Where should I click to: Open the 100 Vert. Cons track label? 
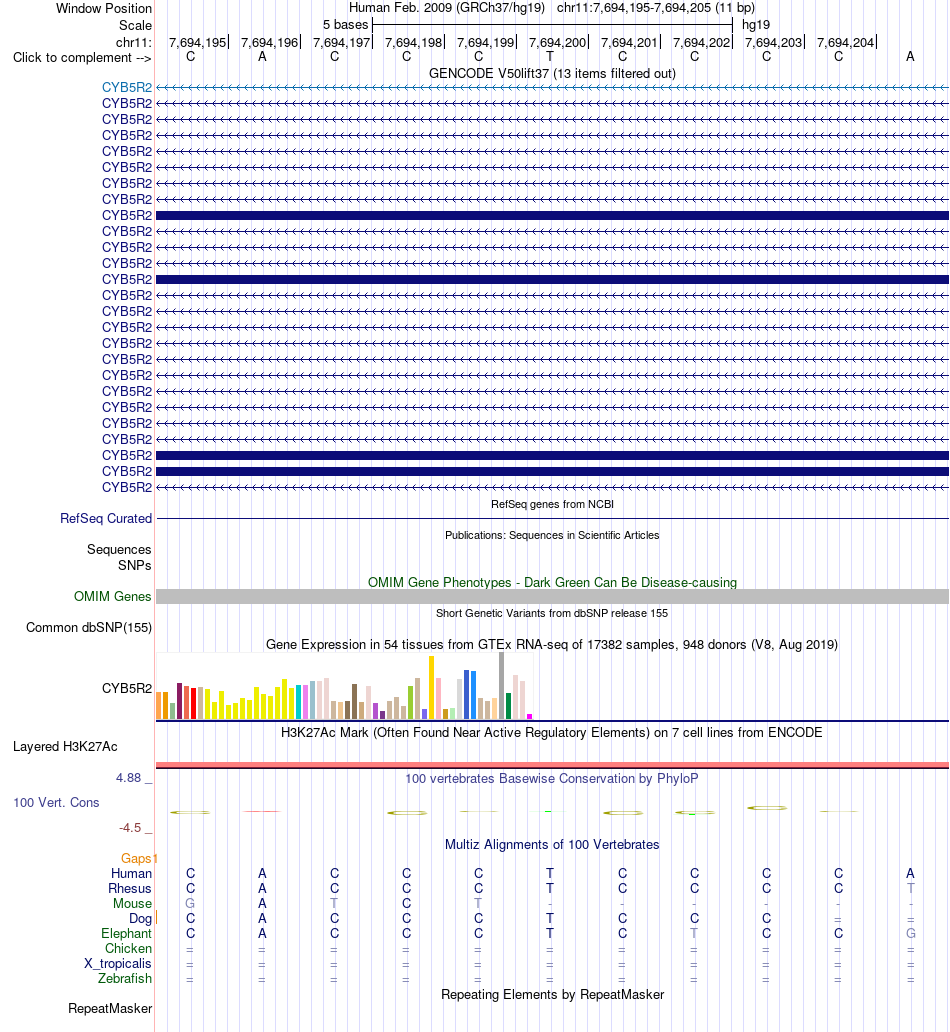coord(56,802)
